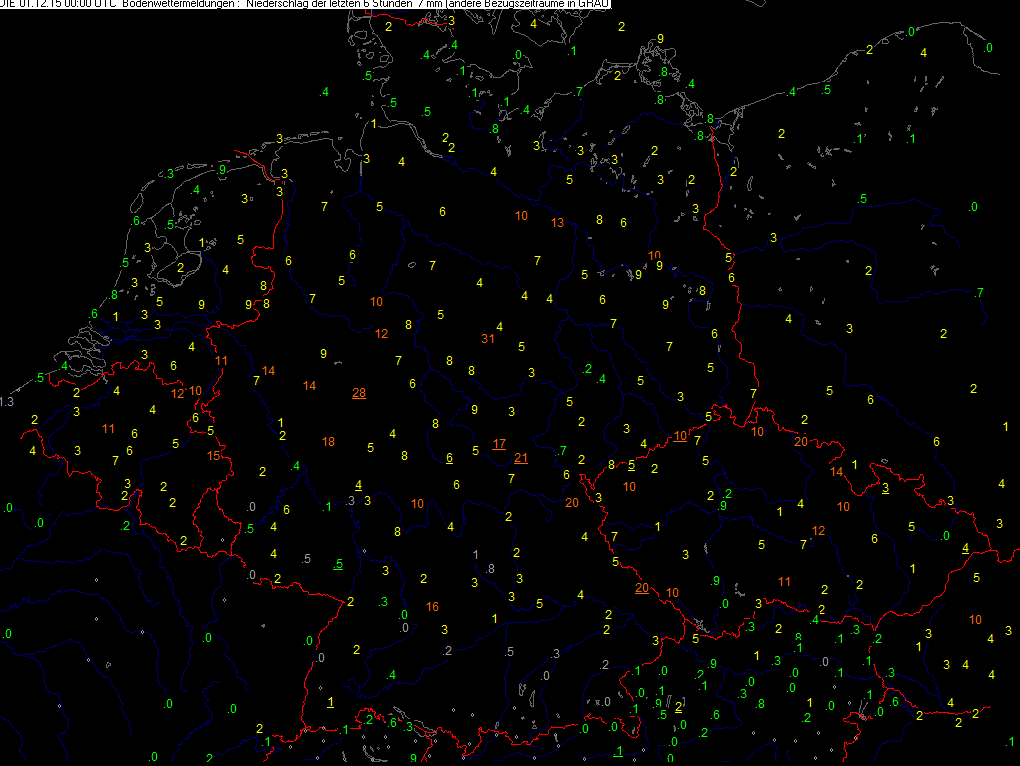Click the orange 18 rainfall value

329,442
